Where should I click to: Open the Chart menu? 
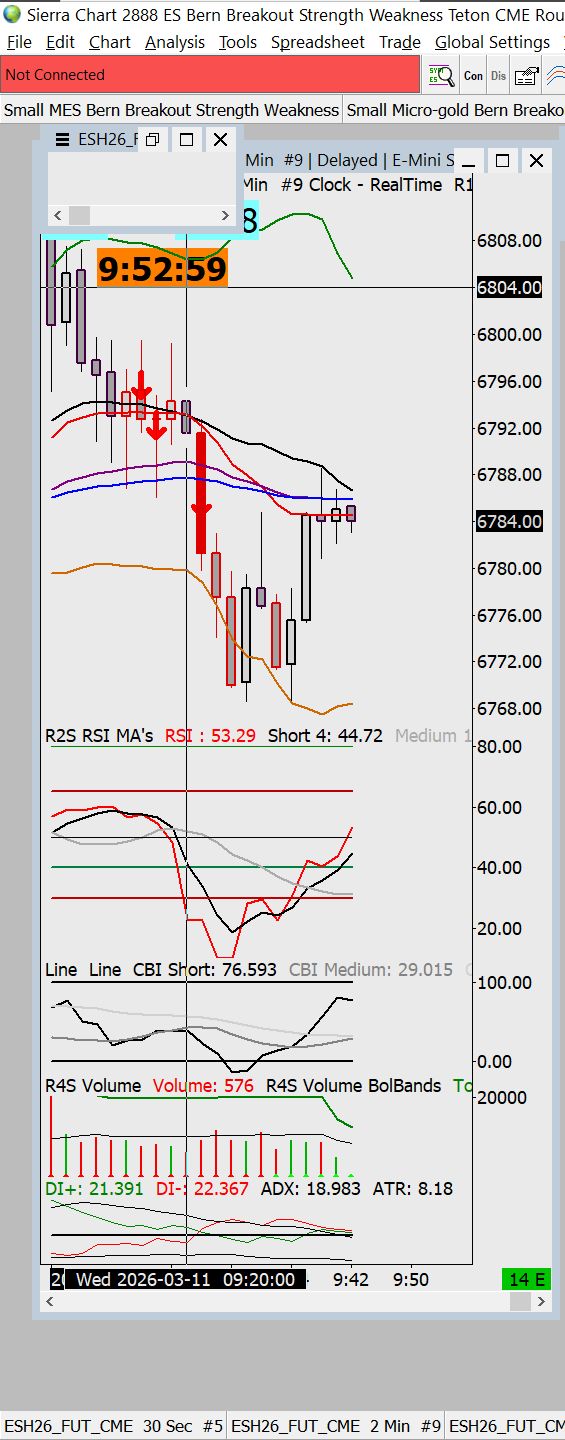110,42
